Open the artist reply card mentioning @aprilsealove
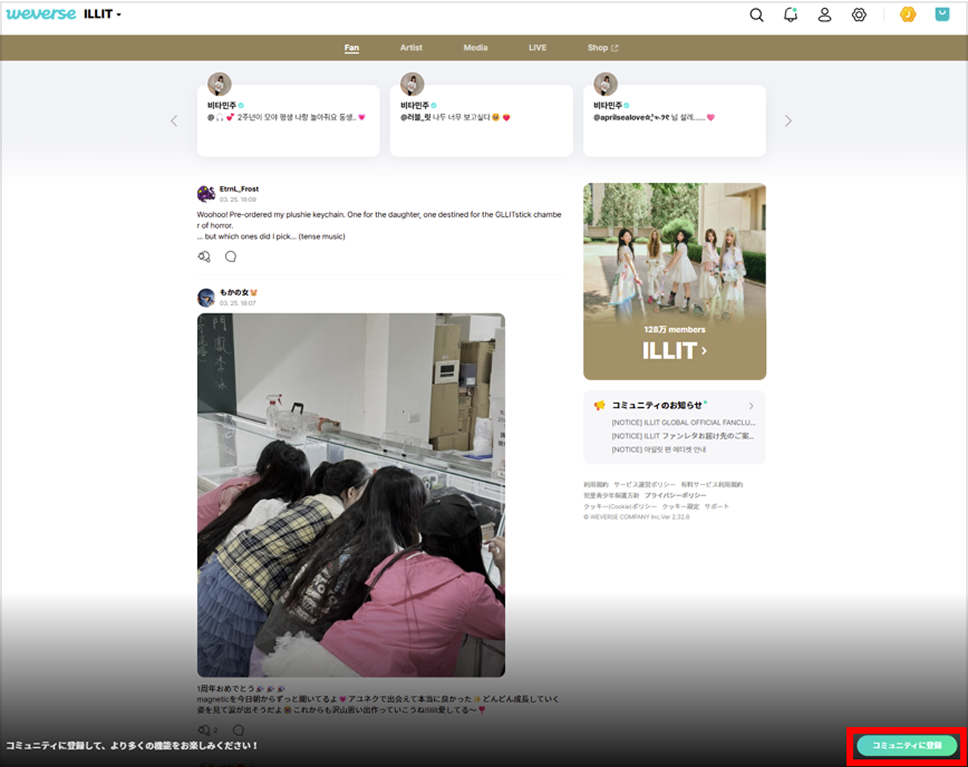 pyautogui.click(x=675, y=121)
